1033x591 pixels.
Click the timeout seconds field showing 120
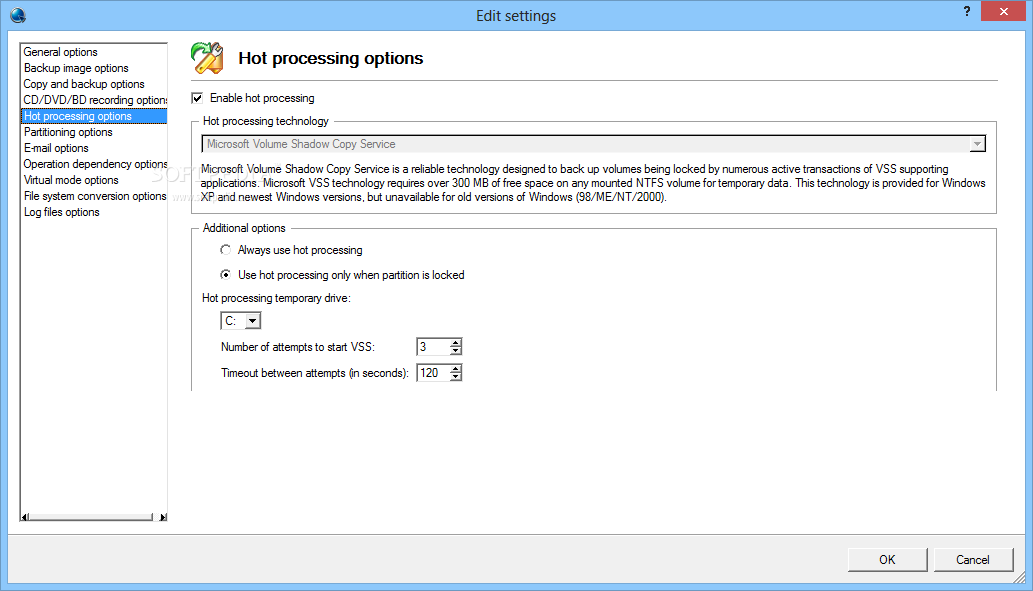433,373
